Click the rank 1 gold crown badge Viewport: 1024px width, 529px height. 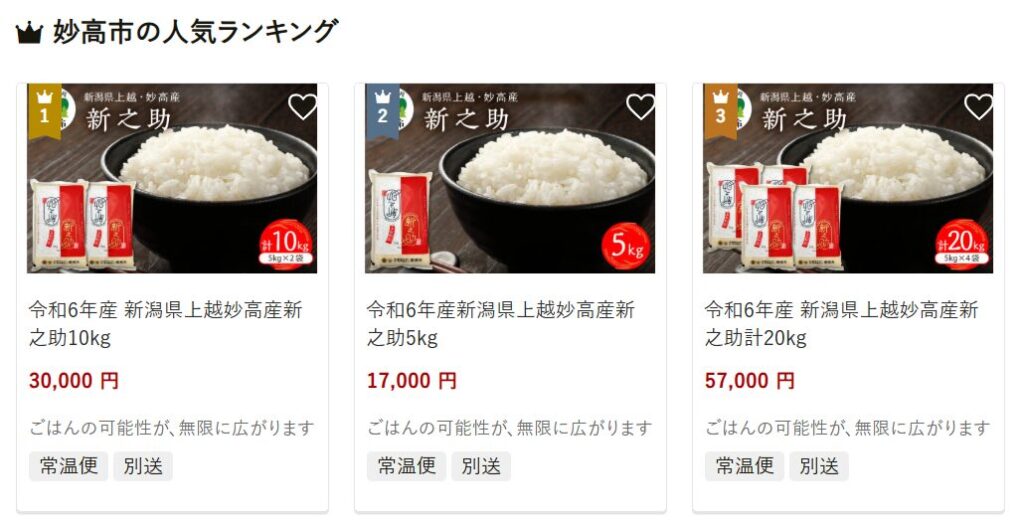point(44,111)
